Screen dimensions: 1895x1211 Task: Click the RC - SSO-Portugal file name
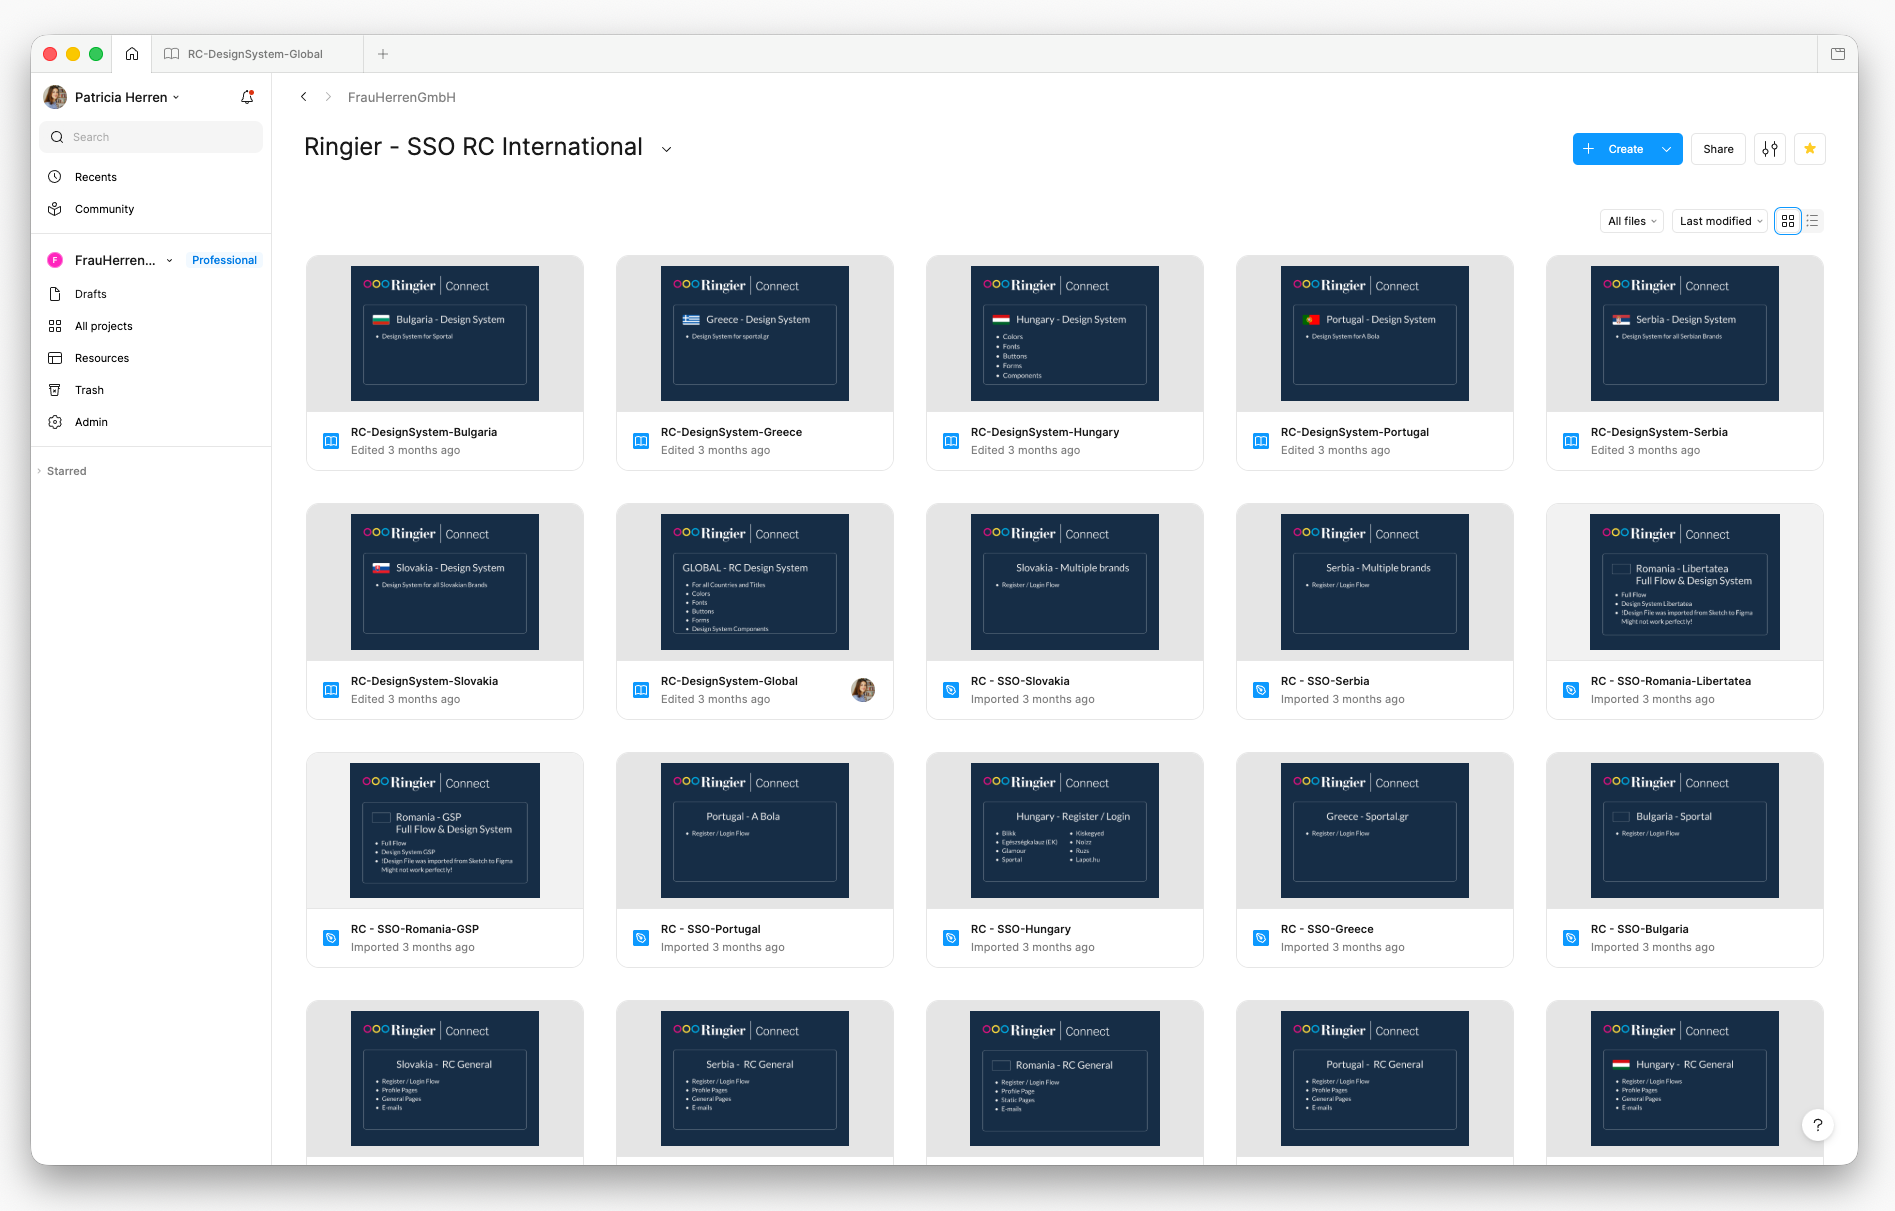pyautogui.click(x=711, y=929)
